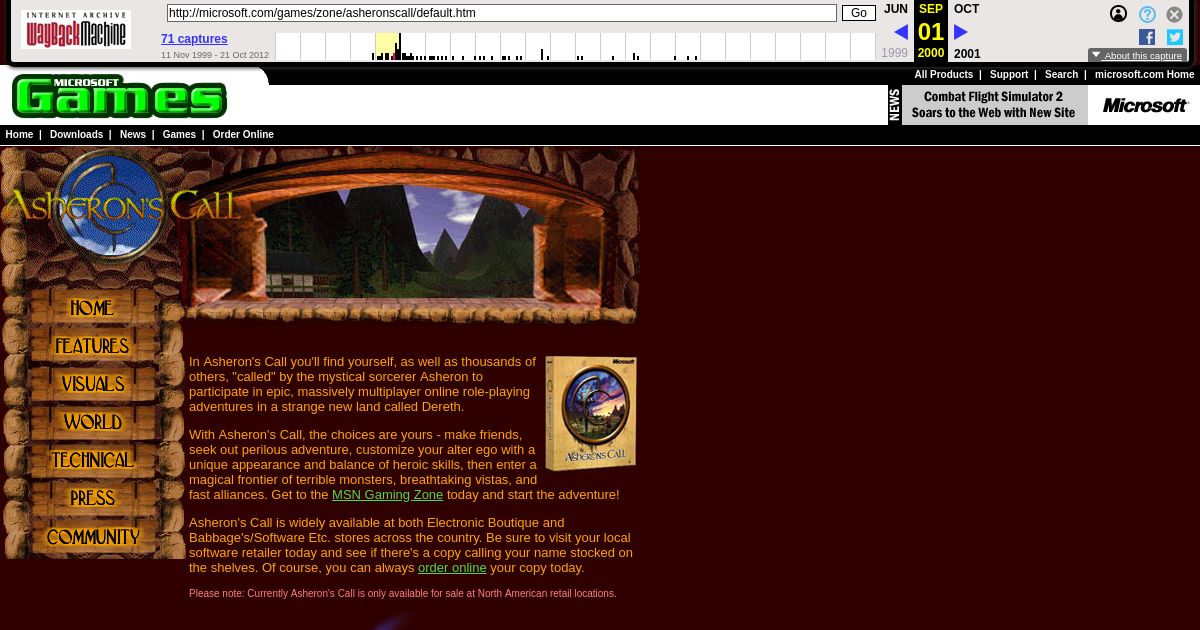Select the WORLD sidebar button

point(92,422)
